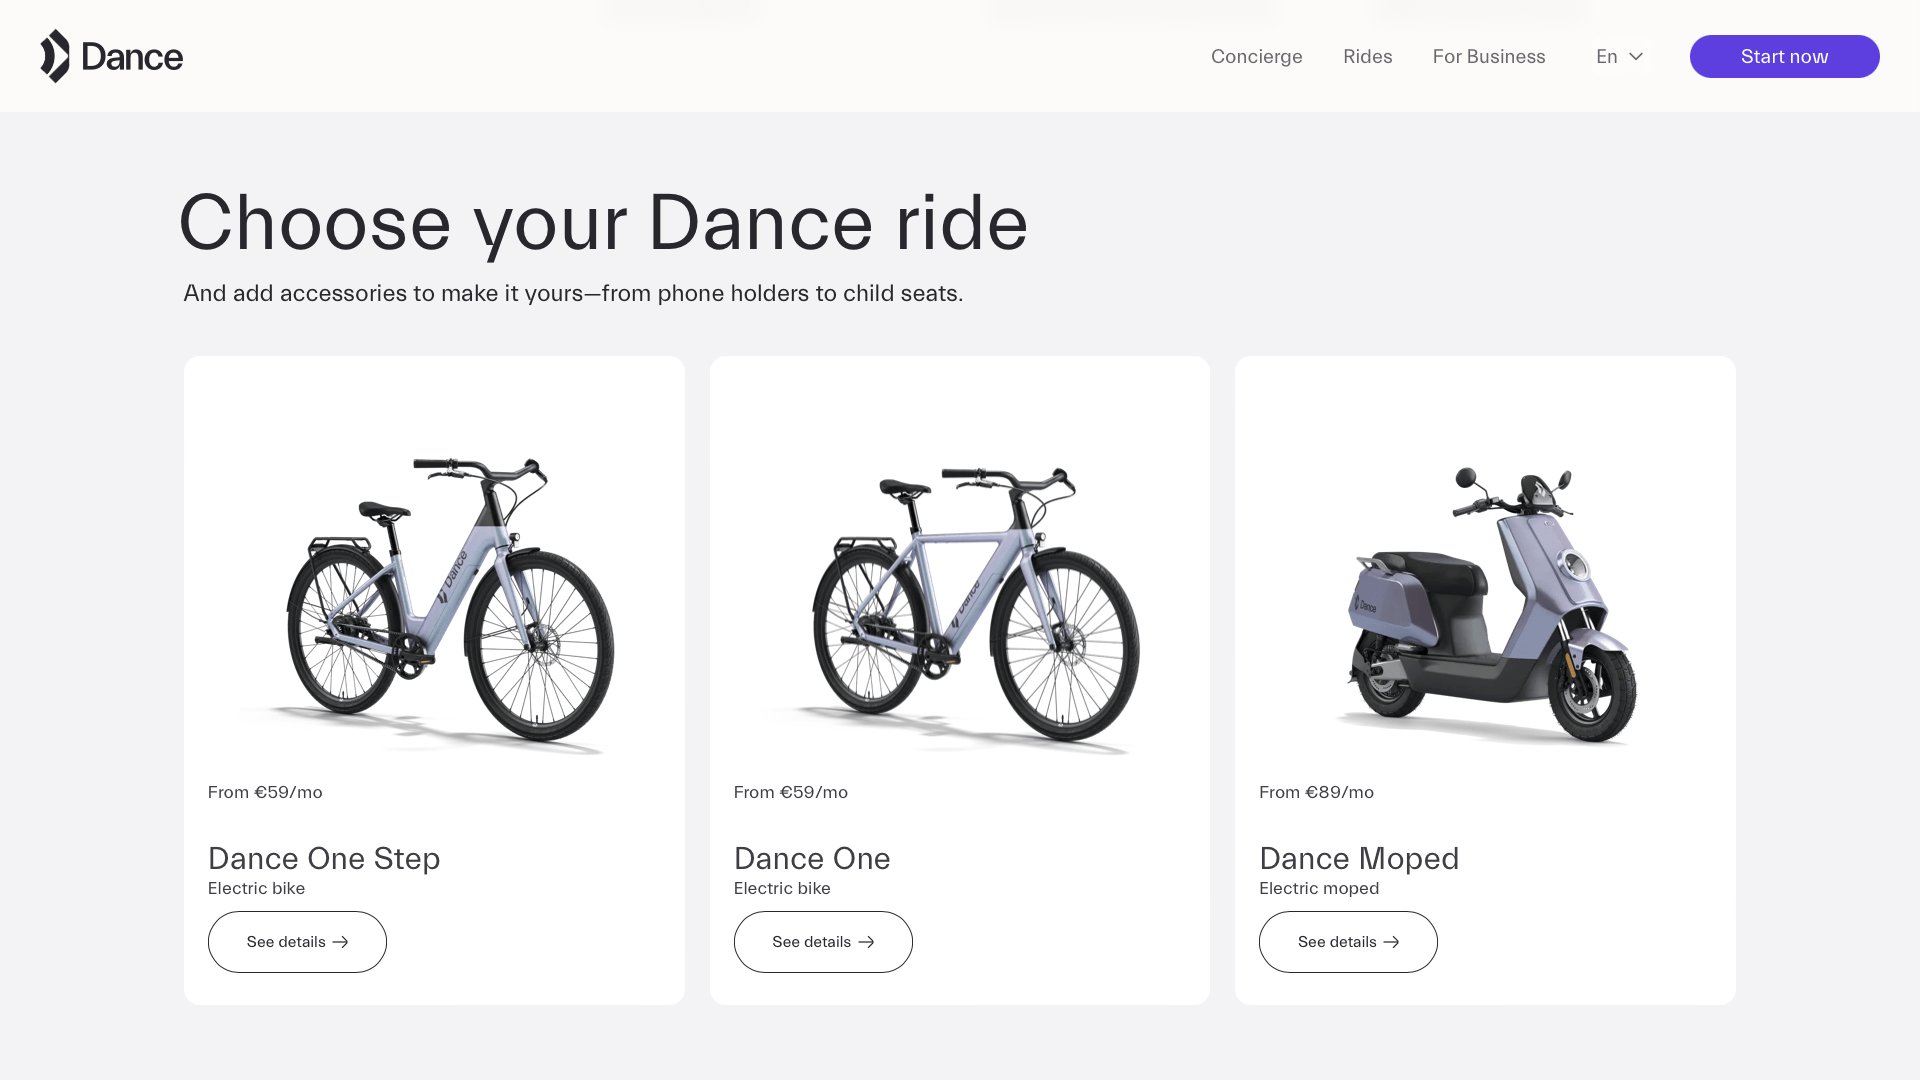Click arrow icon in Dance Moped button
This screenshot has height=1080, width=1920.
tap(1391, 942)
